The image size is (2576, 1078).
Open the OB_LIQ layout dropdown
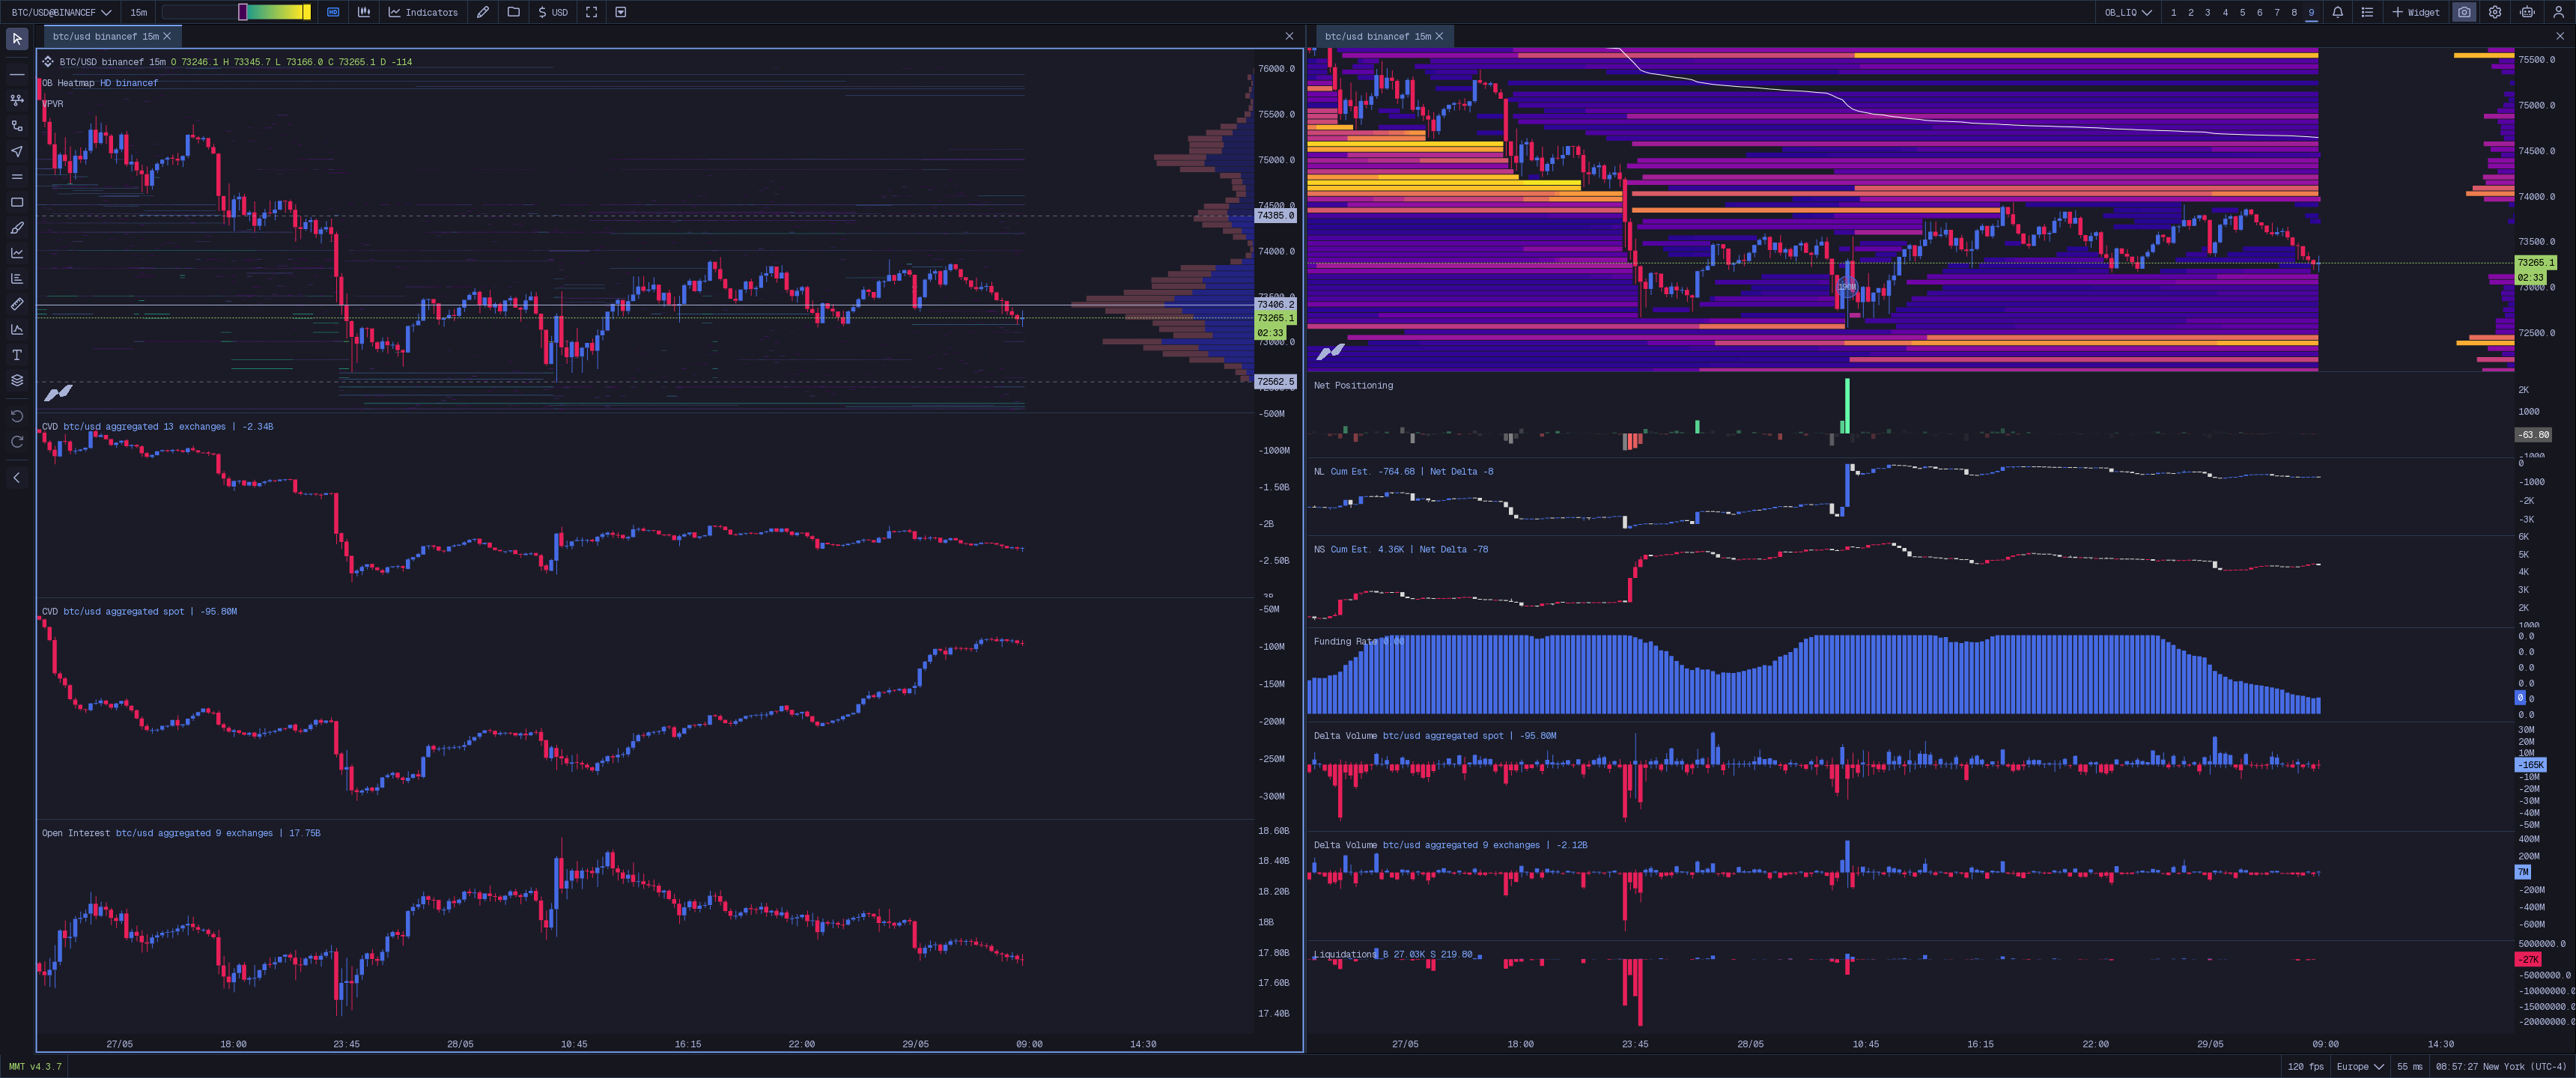pyautogui.click(x=2128, y=12)
